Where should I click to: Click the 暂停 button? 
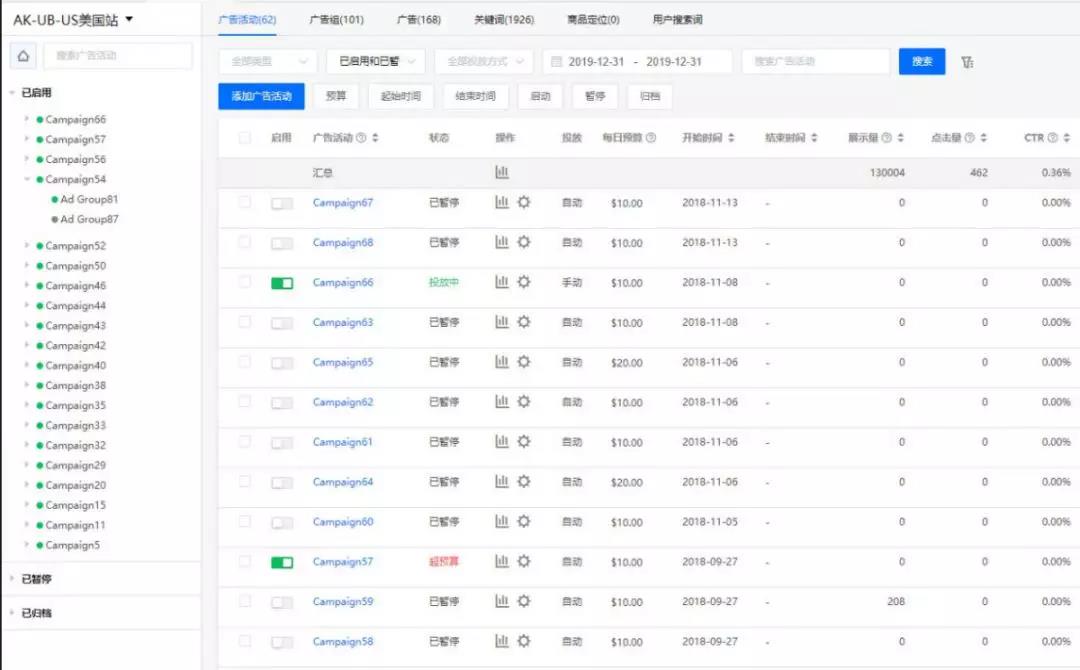tap(595, 96)
